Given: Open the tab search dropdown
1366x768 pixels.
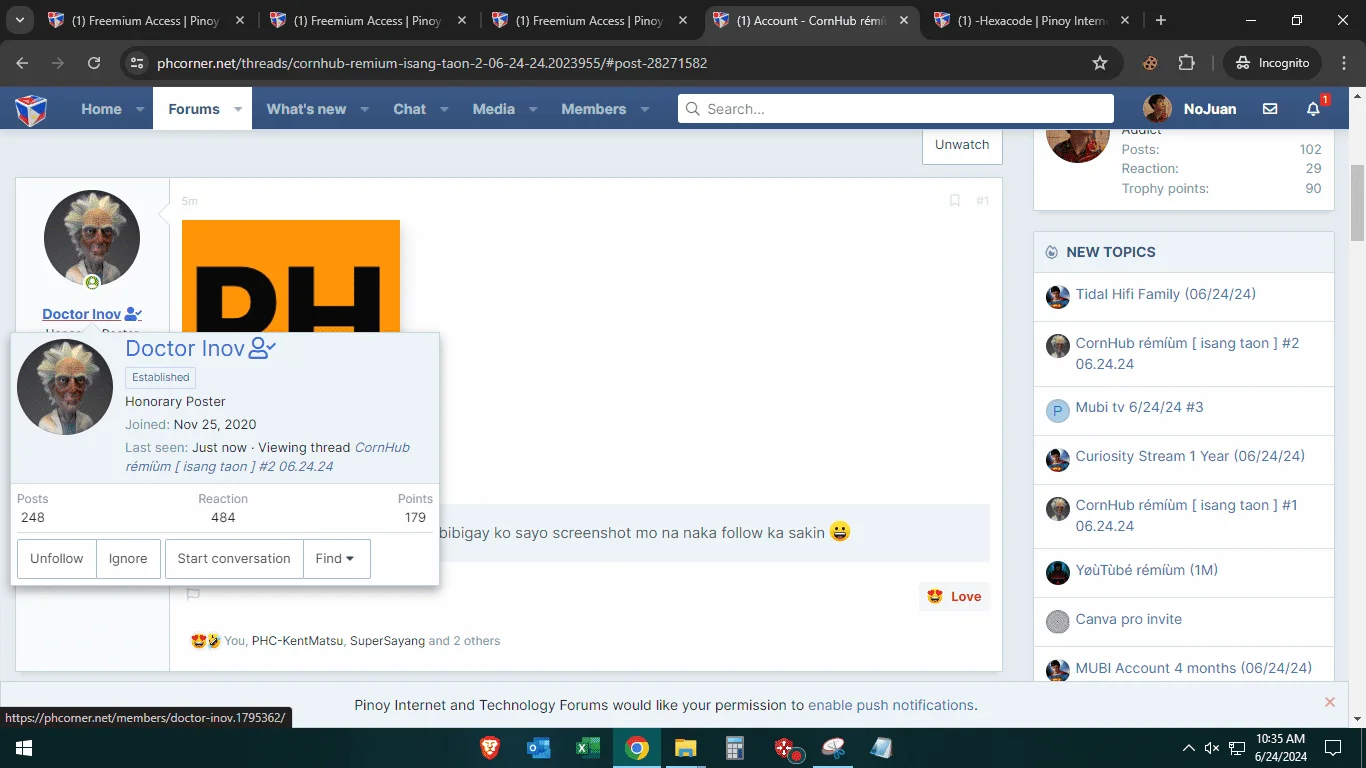Looking at the screenshot, I should point(19,20).
